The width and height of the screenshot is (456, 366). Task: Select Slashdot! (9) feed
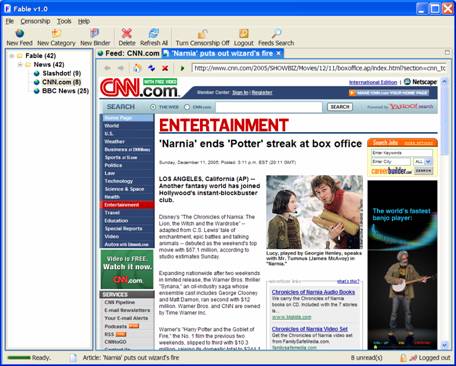tap(61, 73)
